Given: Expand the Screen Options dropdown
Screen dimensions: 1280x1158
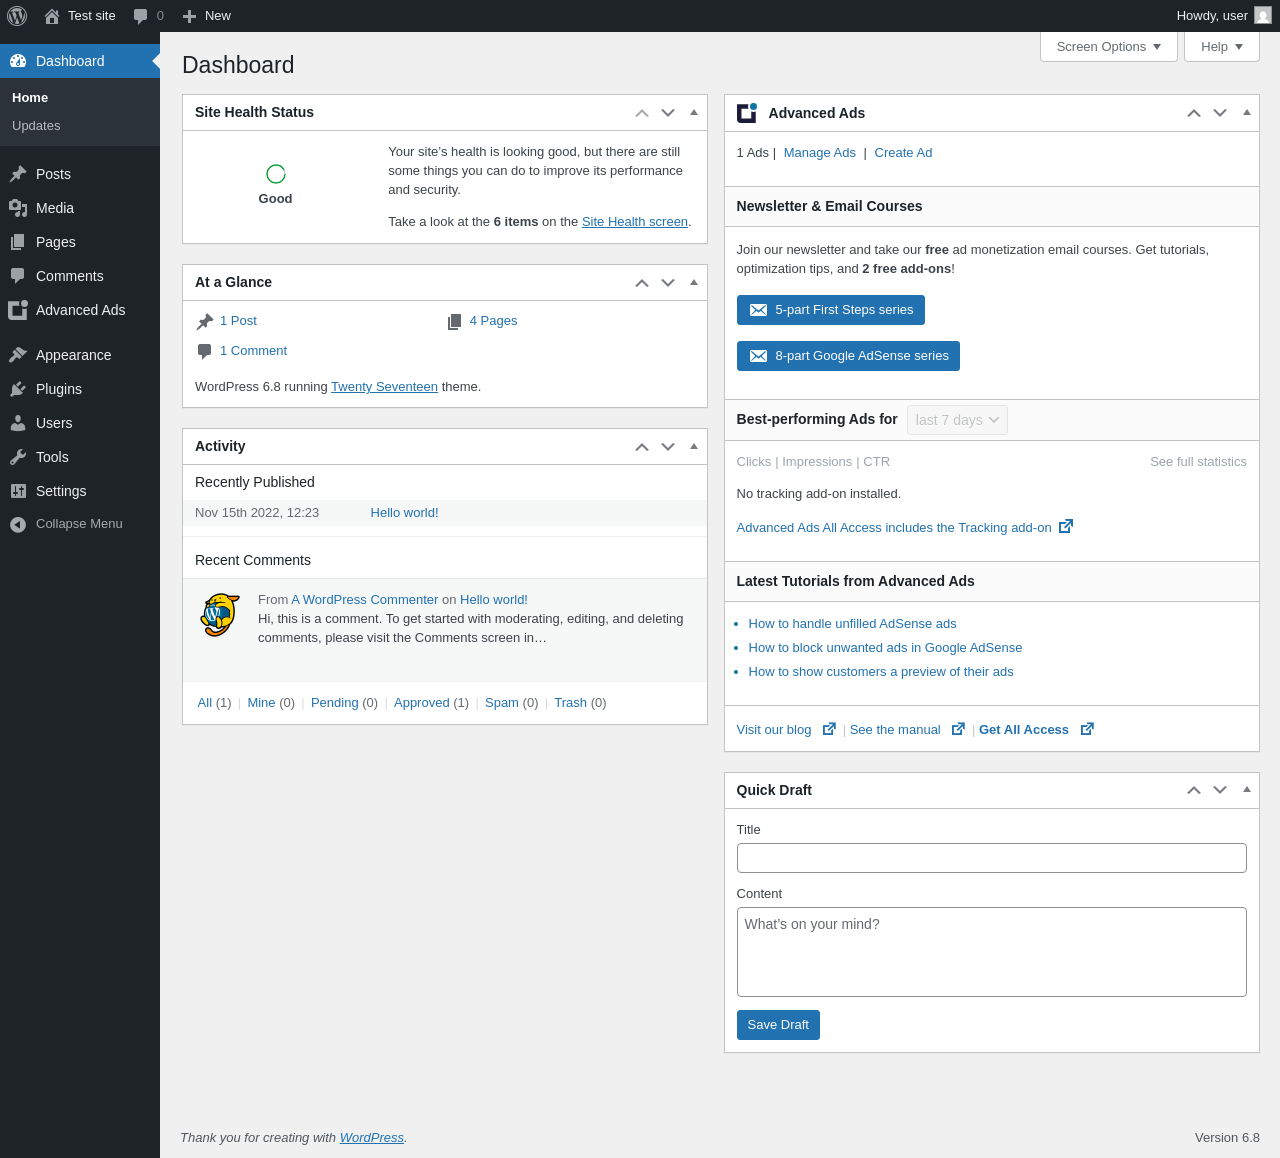Looking at the screenshot, I should click(x=1109, y=47).
